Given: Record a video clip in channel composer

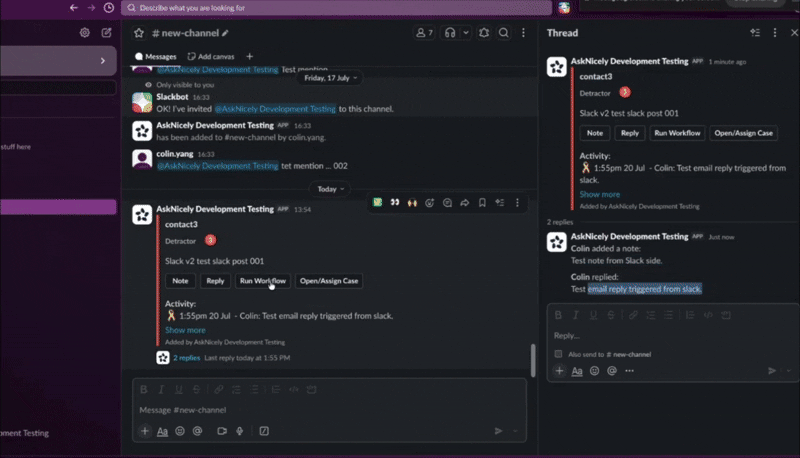Looking at the screenshot, I should (x=222, y=431).
